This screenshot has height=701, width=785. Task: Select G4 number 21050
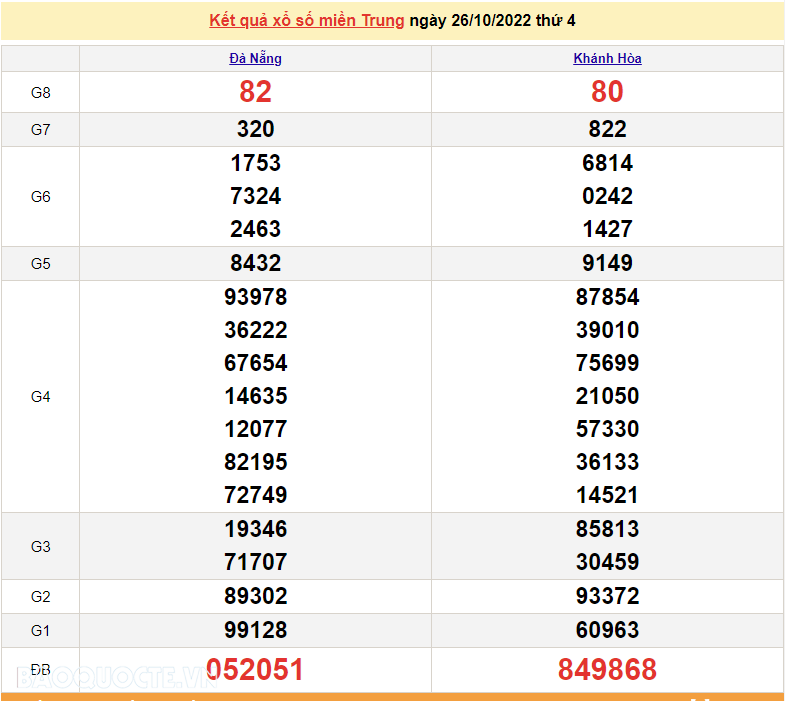(607, 396)
